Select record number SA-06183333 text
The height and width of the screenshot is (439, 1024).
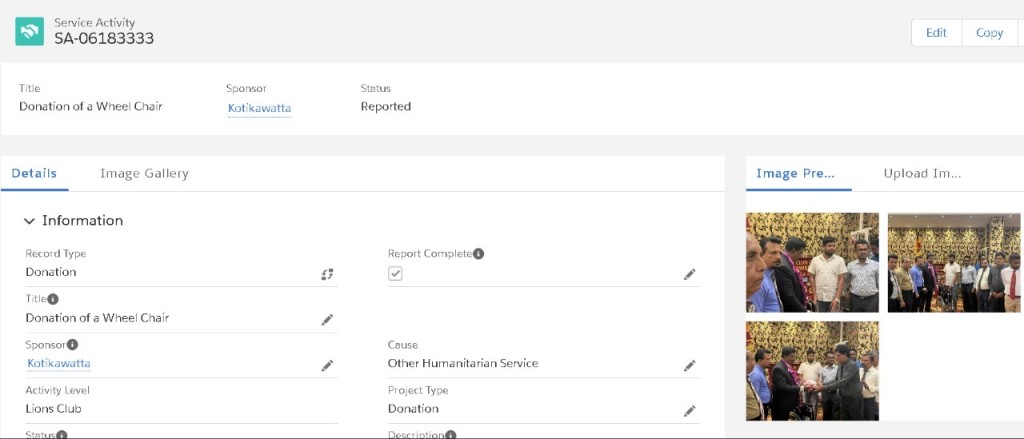point(104,39)
